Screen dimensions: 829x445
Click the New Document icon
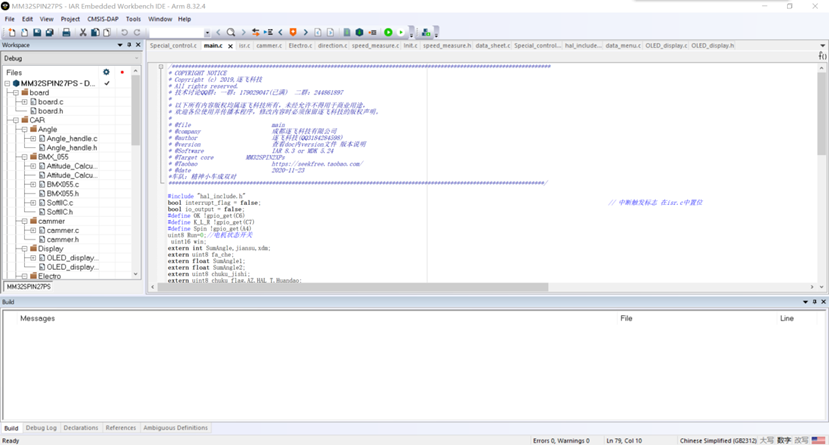coord(12,32)
